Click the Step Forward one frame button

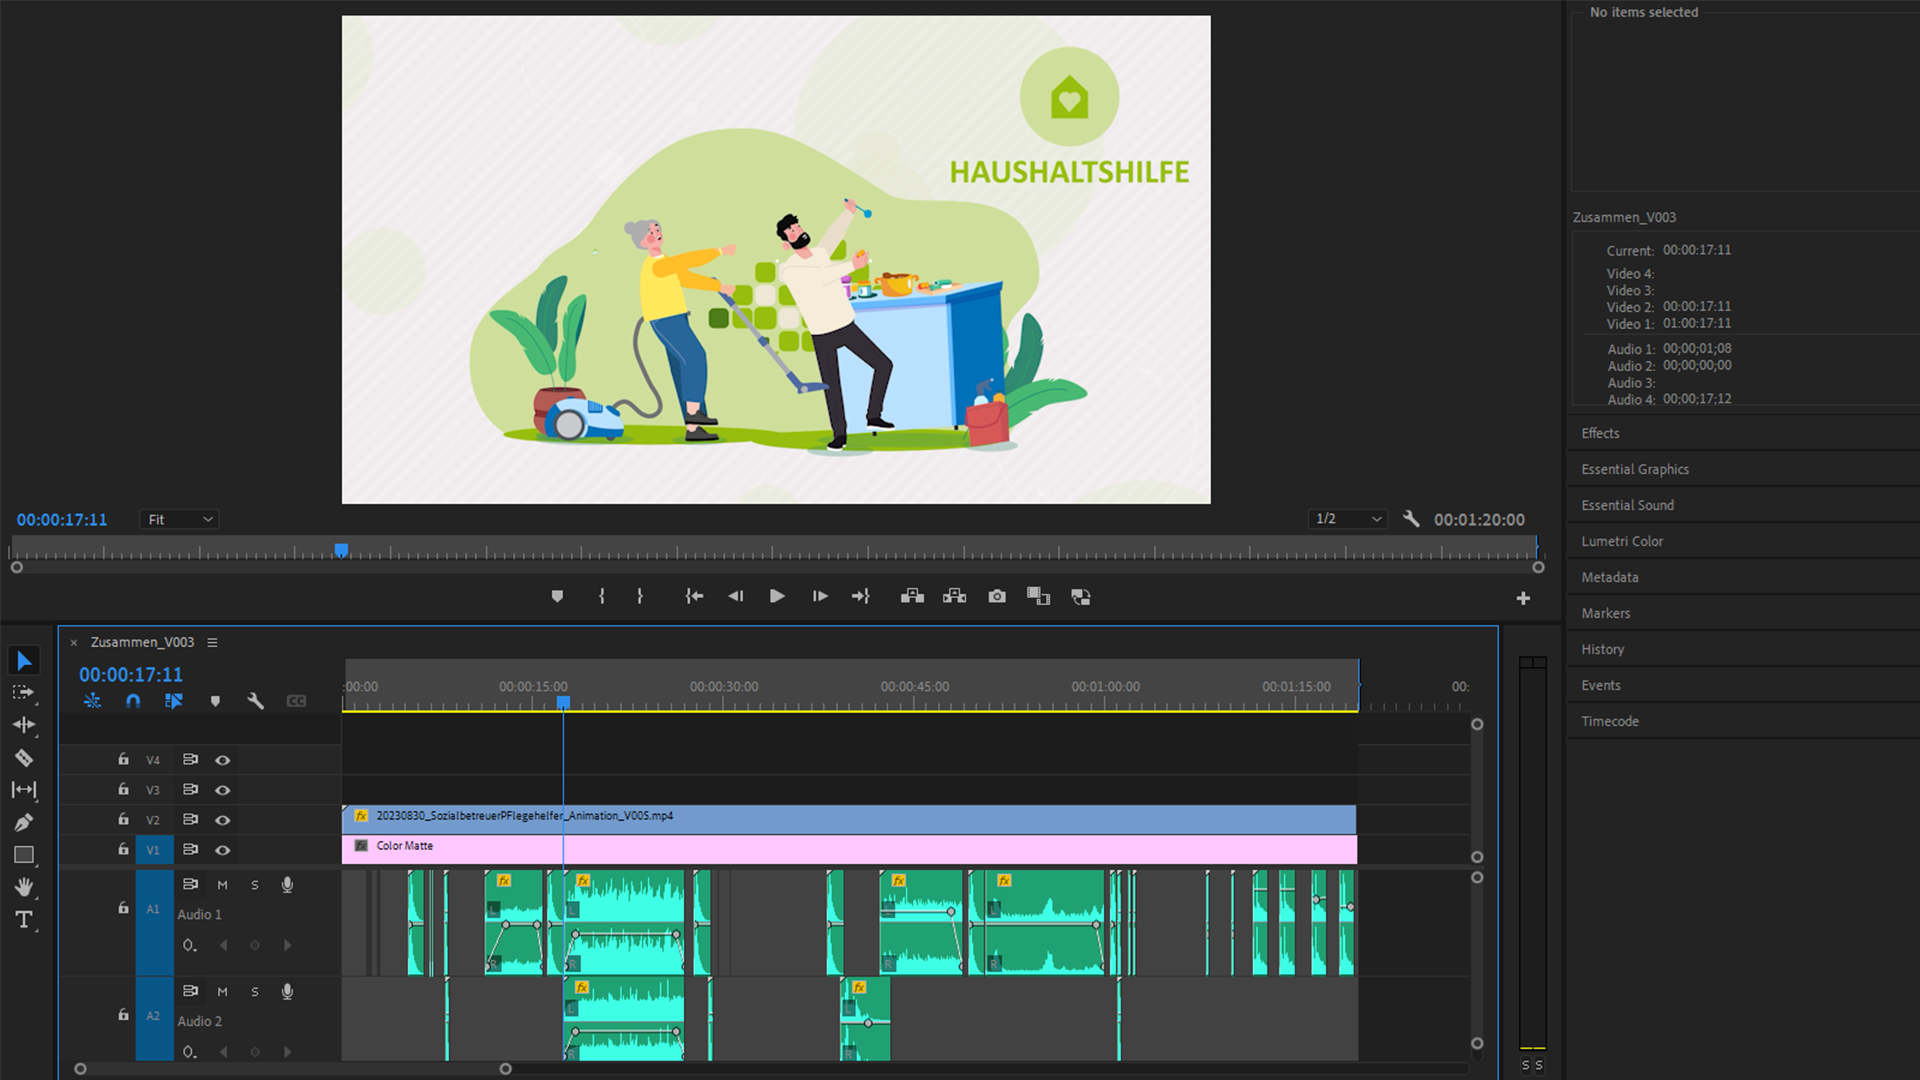(820, 596)
